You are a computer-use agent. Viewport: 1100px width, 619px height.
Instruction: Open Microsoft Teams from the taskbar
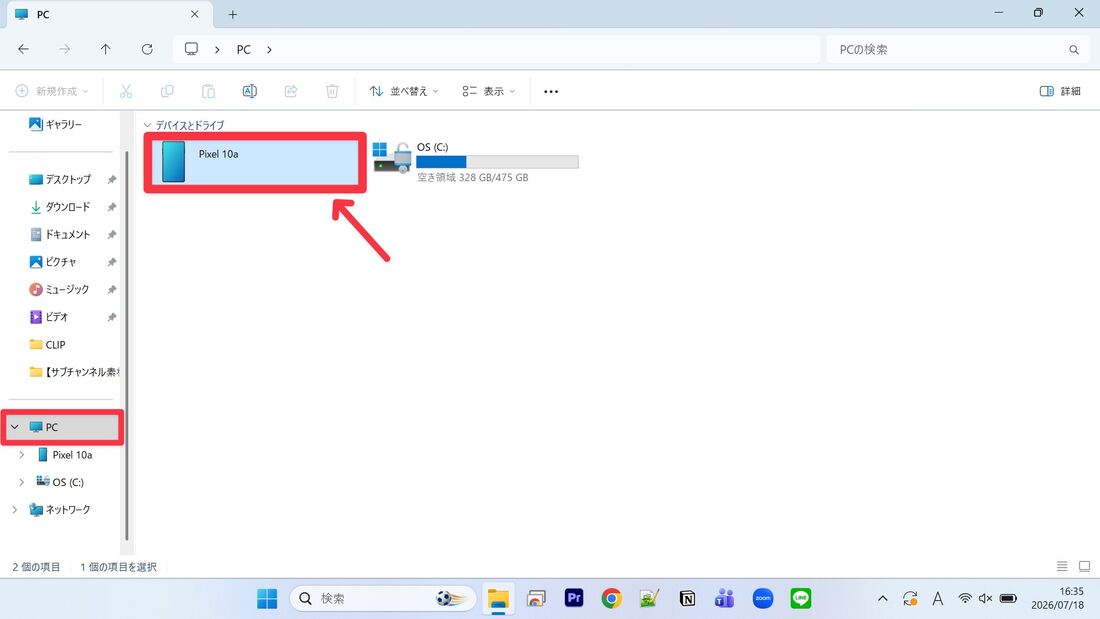click(725, 598)
